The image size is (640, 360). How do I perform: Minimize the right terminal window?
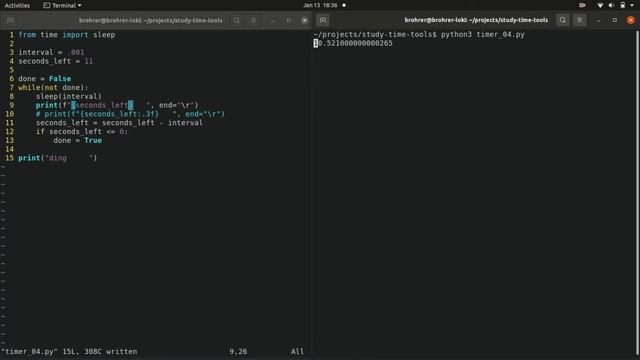[x=599, y=20]
